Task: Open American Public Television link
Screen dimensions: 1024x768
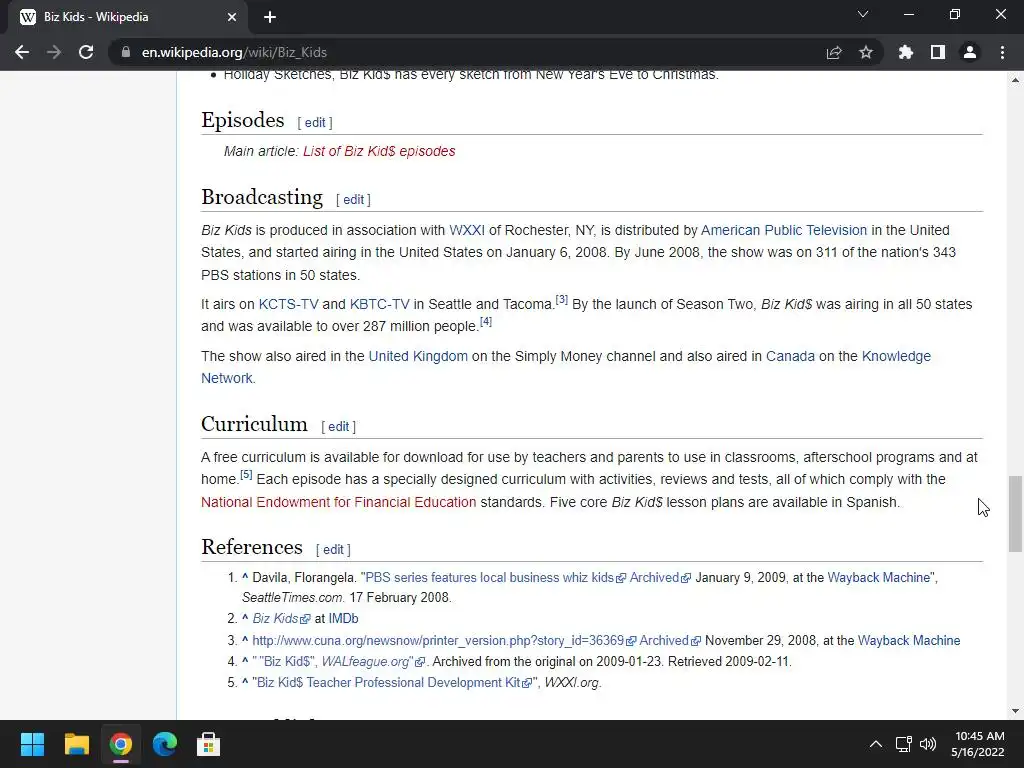Action: click(784, 231)
